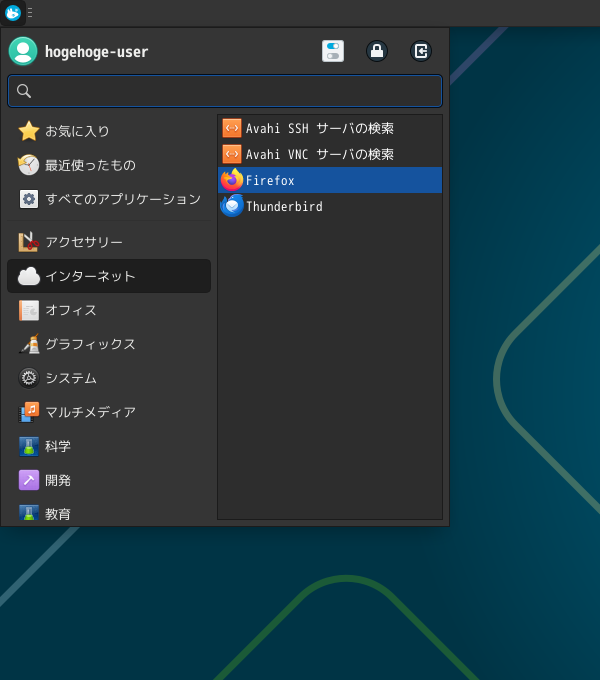The height and width of the screenshot is (680, 600).
Task: Open the アクセサリー category
Action: point(109,242)
